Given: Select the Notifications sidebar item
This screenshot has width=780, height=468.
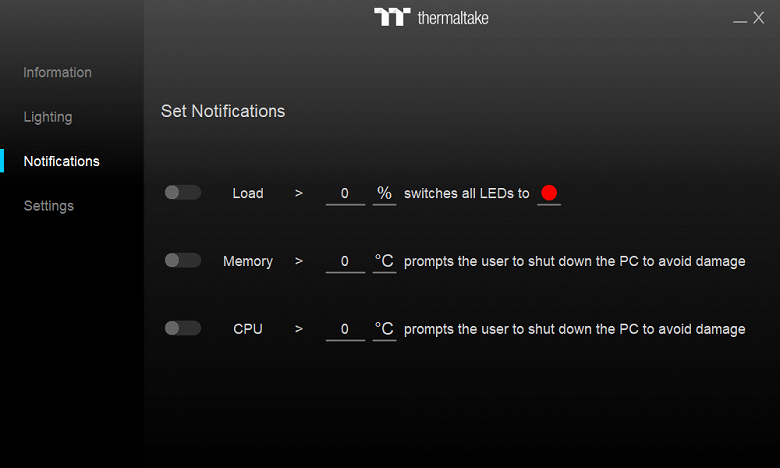Looking at the screenshot, I should (x=61, y=161).
